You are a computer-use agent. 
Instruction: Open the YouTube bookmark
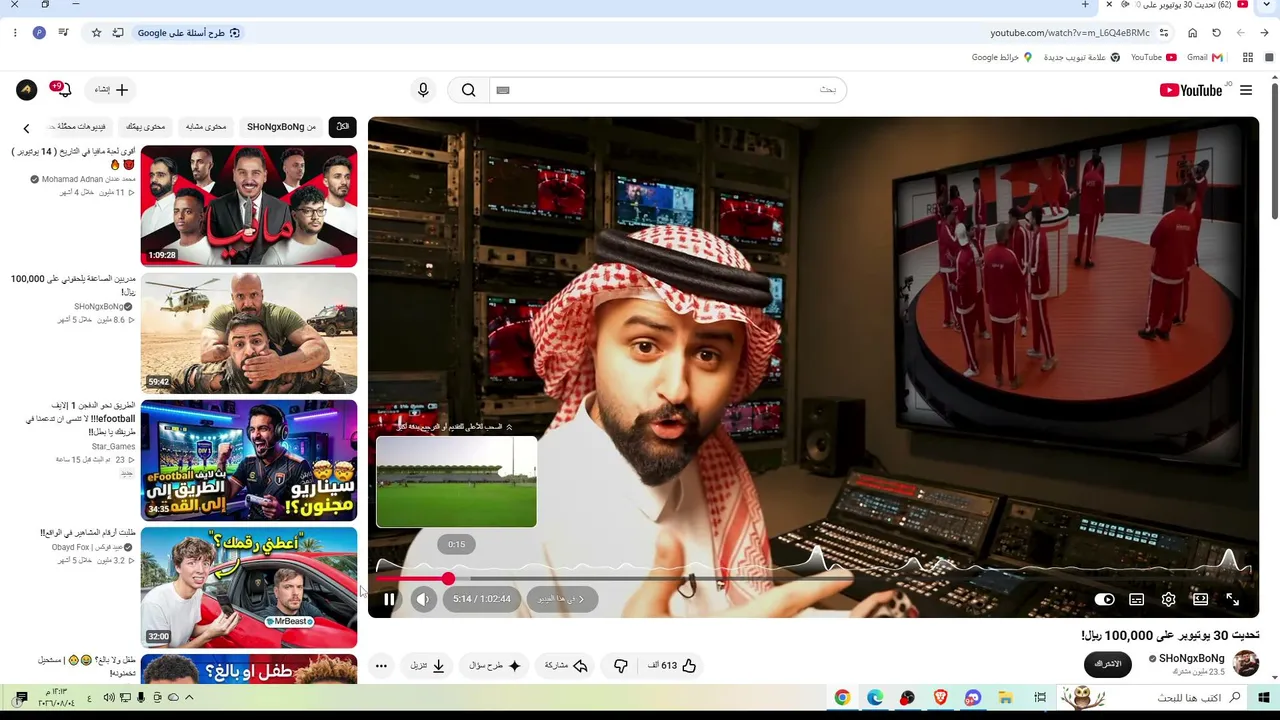[x=1154, y=58]
